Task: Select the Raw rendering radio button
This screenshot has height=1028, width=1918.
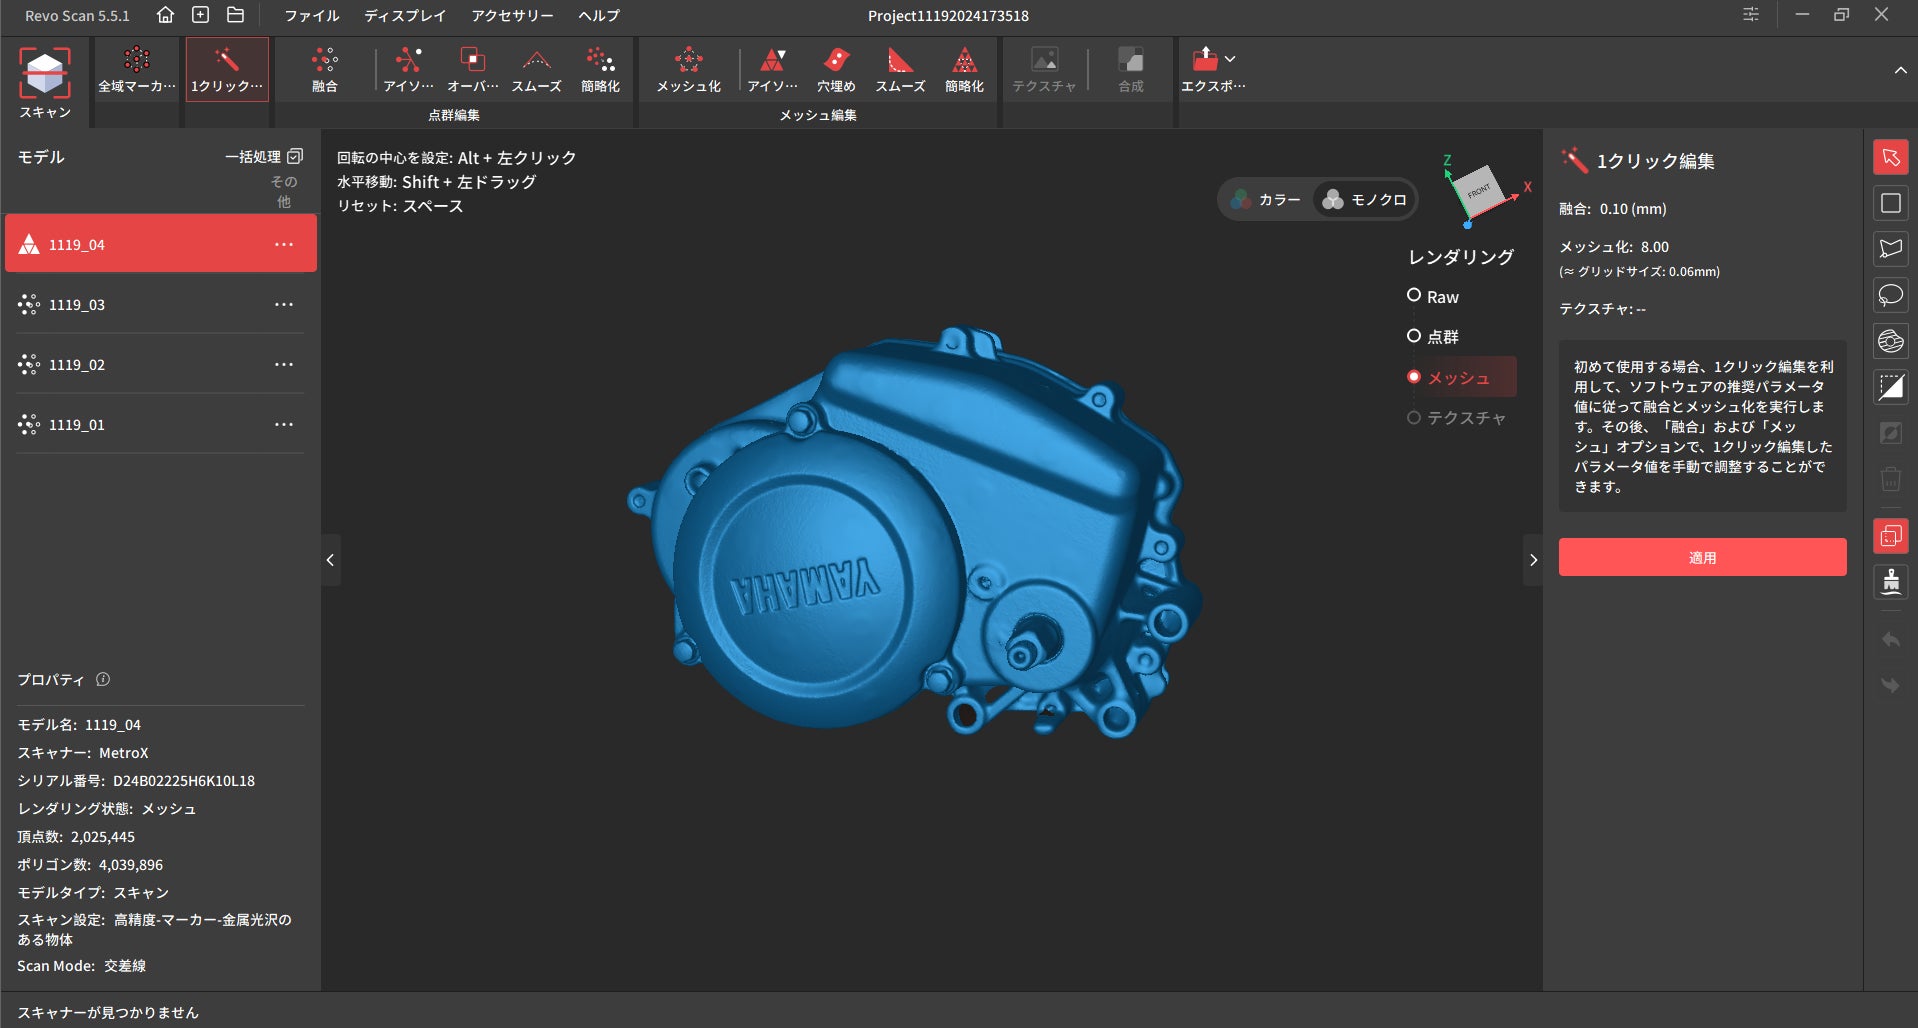Action: (1414, 296)
